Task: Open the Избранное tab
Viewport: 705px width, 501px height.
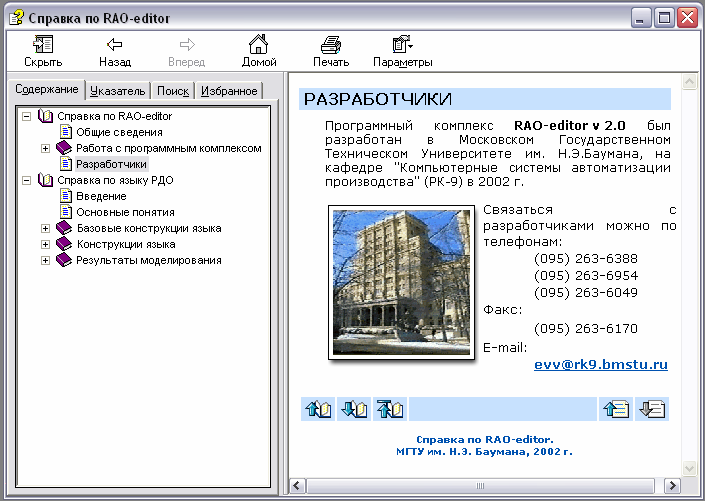Action: (229, 91)
